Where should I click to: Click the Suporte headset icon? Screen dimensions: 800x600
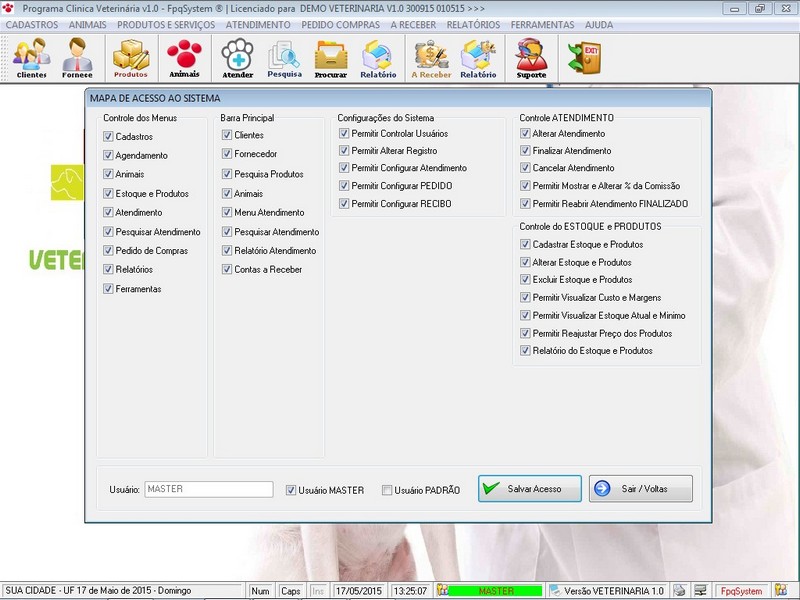coord(531,58)
